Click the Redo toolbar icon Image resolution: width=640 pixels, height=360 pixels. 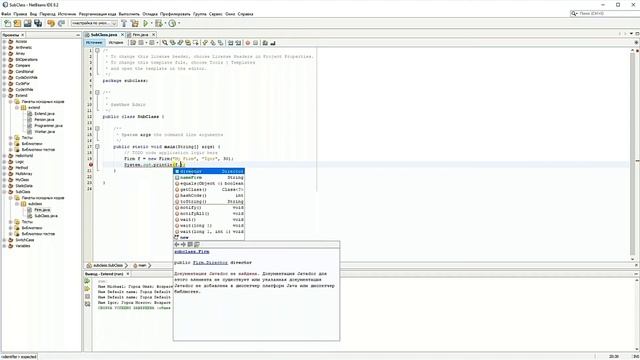pyautogui.click(x=61, y=24)
